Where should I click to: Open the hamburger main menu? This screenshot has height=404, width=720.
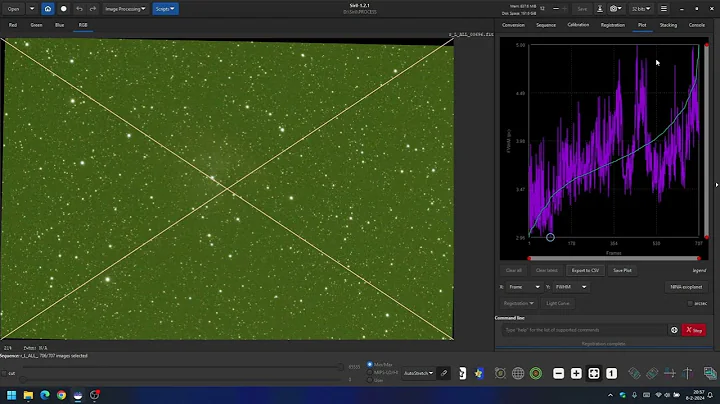pos(664,9)
